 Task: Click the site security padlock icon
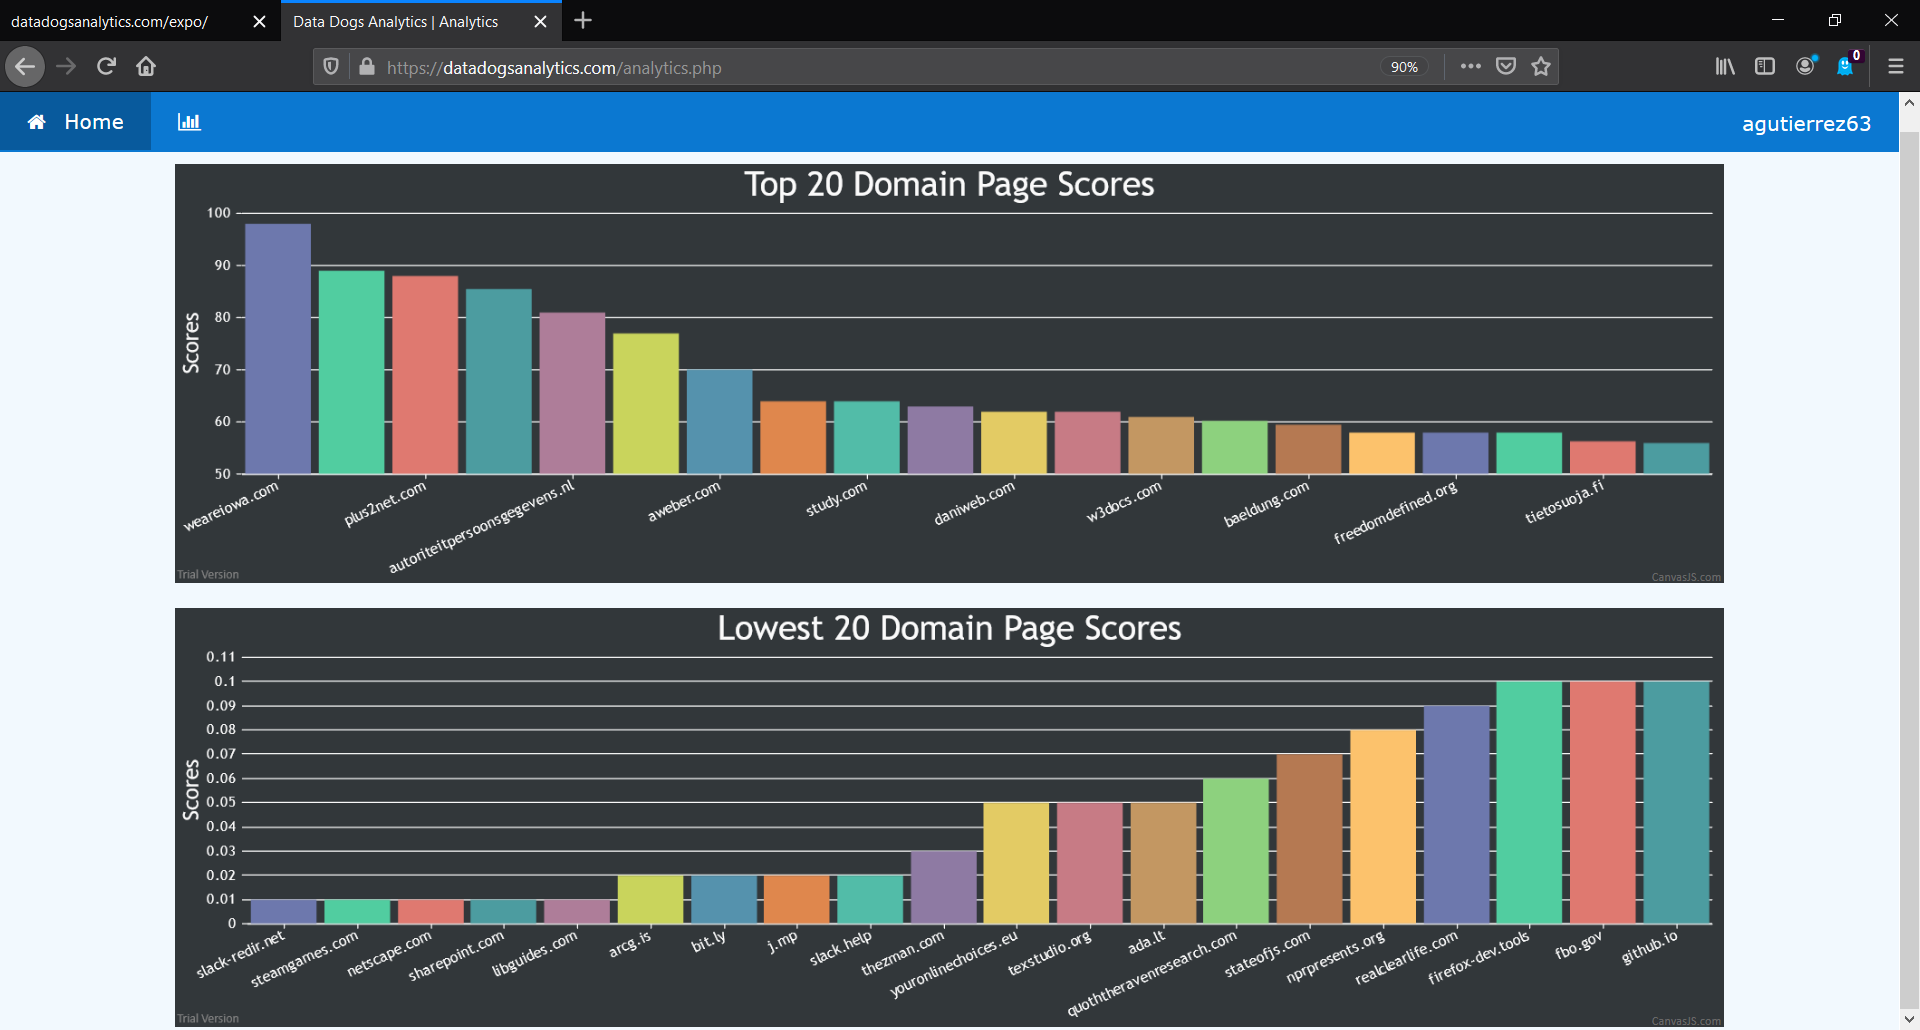click(x=367, y=67)
